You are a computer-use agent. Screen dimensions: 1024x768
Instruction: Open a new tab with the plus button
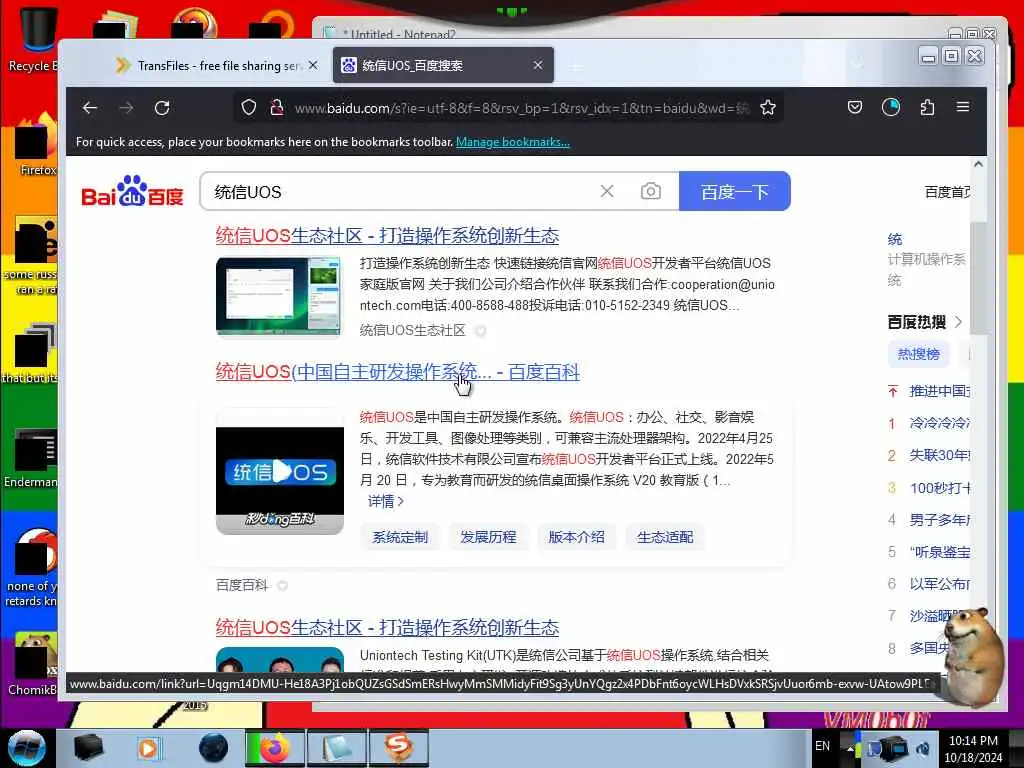pyautogui.click(x=575, y=66)
